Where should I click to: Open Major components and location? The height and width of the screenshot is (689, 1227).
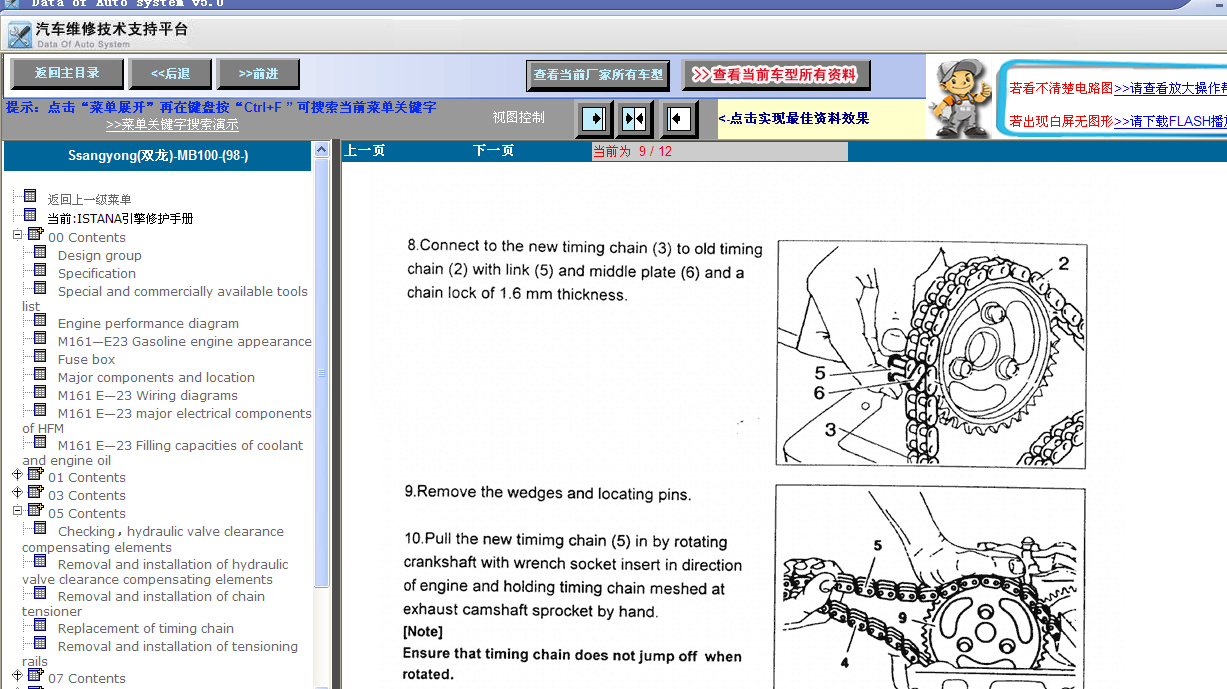(156, 377)
